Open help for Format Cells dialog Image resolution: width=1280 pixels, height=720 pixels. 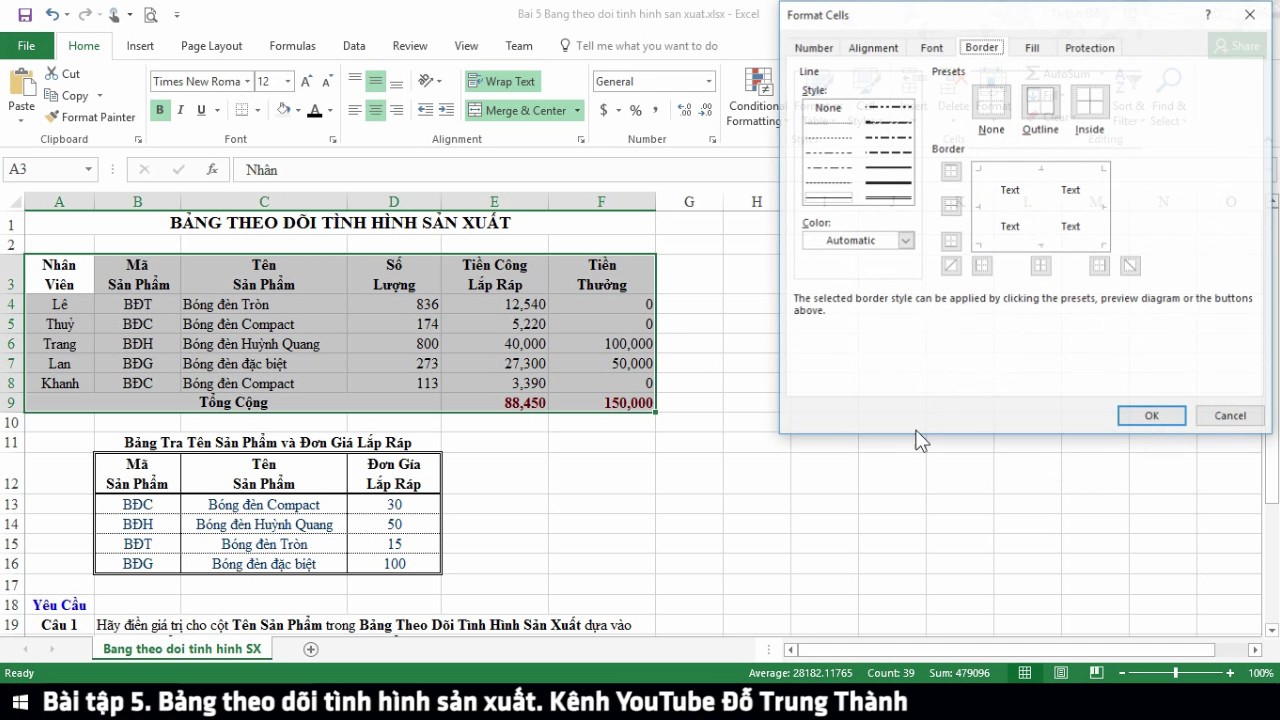[1208, 15]
